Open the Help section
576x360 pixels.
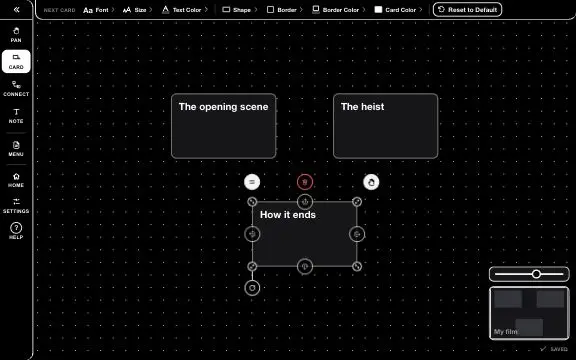(16, 231)
